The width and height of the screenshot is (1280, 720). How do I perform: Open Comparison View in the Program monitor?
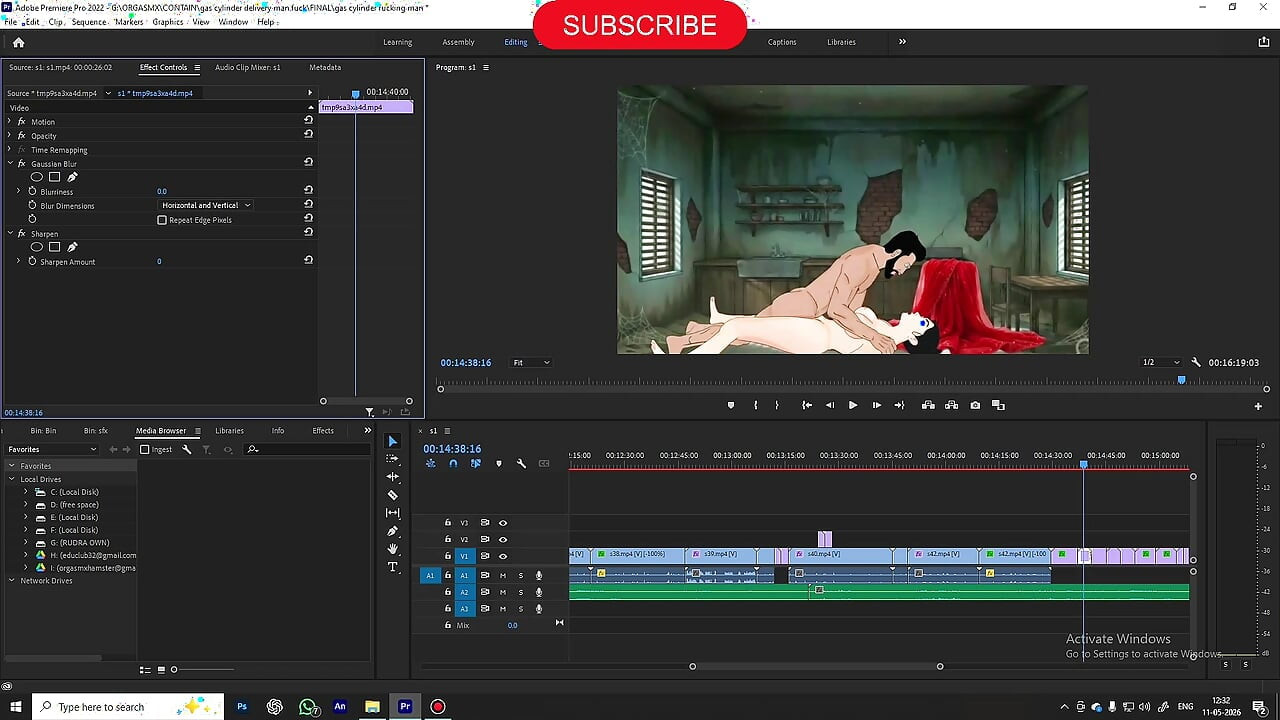coord(998,405)
